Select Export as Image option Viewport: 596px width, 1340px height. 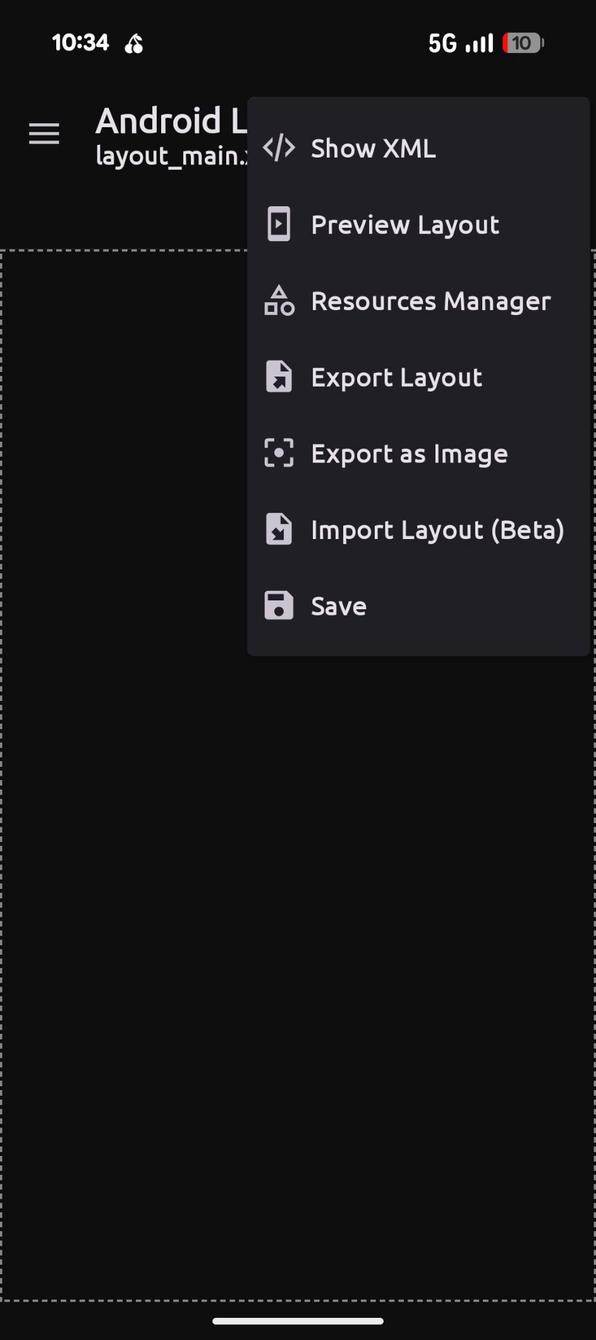pos(409,453)
